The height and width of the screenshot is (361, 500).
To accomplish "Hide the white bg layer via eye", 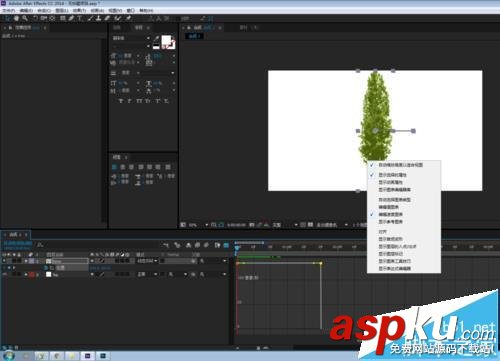I will [x=4, y=275].
